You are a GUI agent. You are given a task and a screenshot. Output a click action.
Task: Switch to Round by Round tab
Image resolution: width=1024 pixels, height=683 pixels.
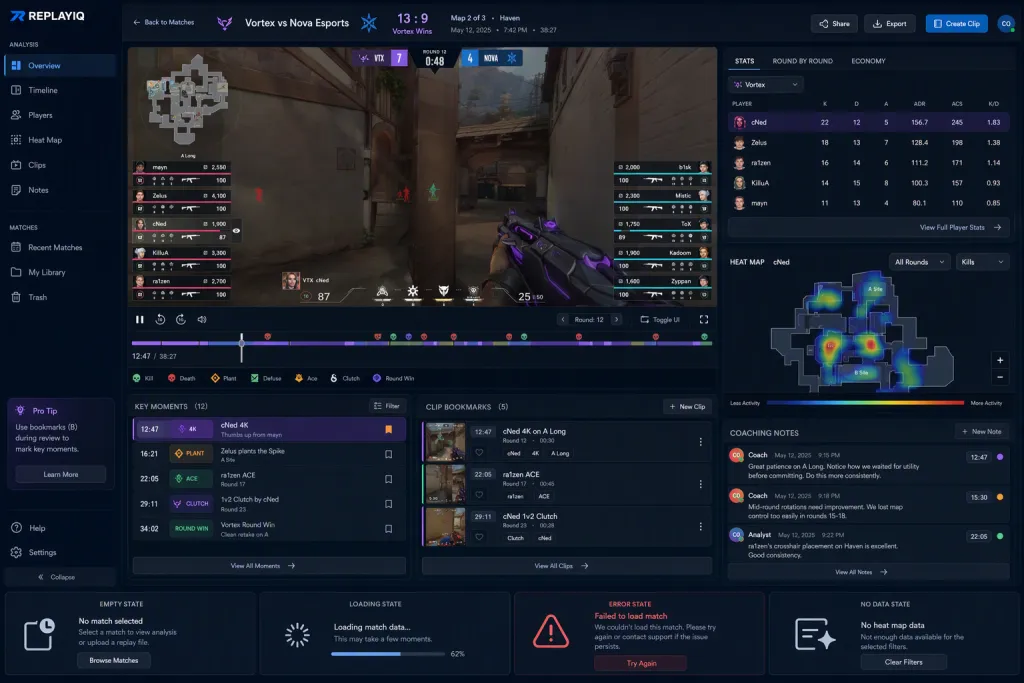click(x=802, y=61)
